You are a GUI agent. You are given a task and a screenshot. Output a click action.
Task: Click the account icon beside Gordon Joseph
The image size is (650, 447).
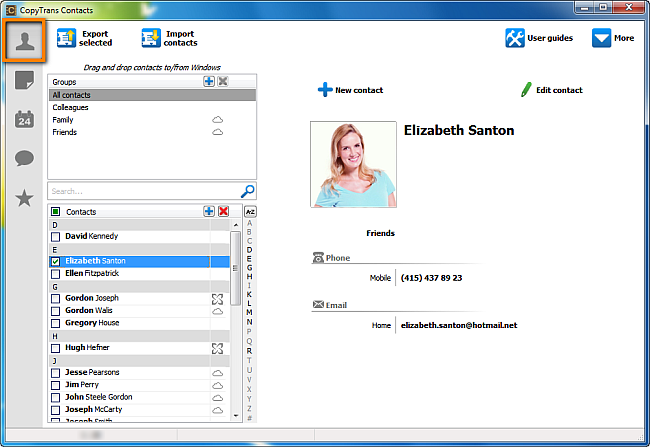tap(217, 299)
